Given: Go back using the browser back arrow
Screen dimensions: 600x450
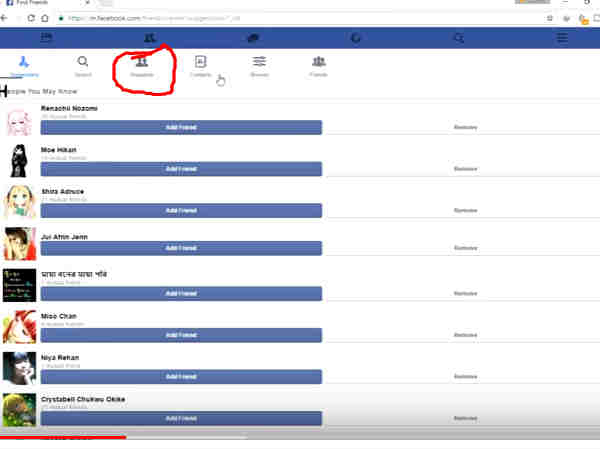Looking at the screenshot, I should coord(6,18).
